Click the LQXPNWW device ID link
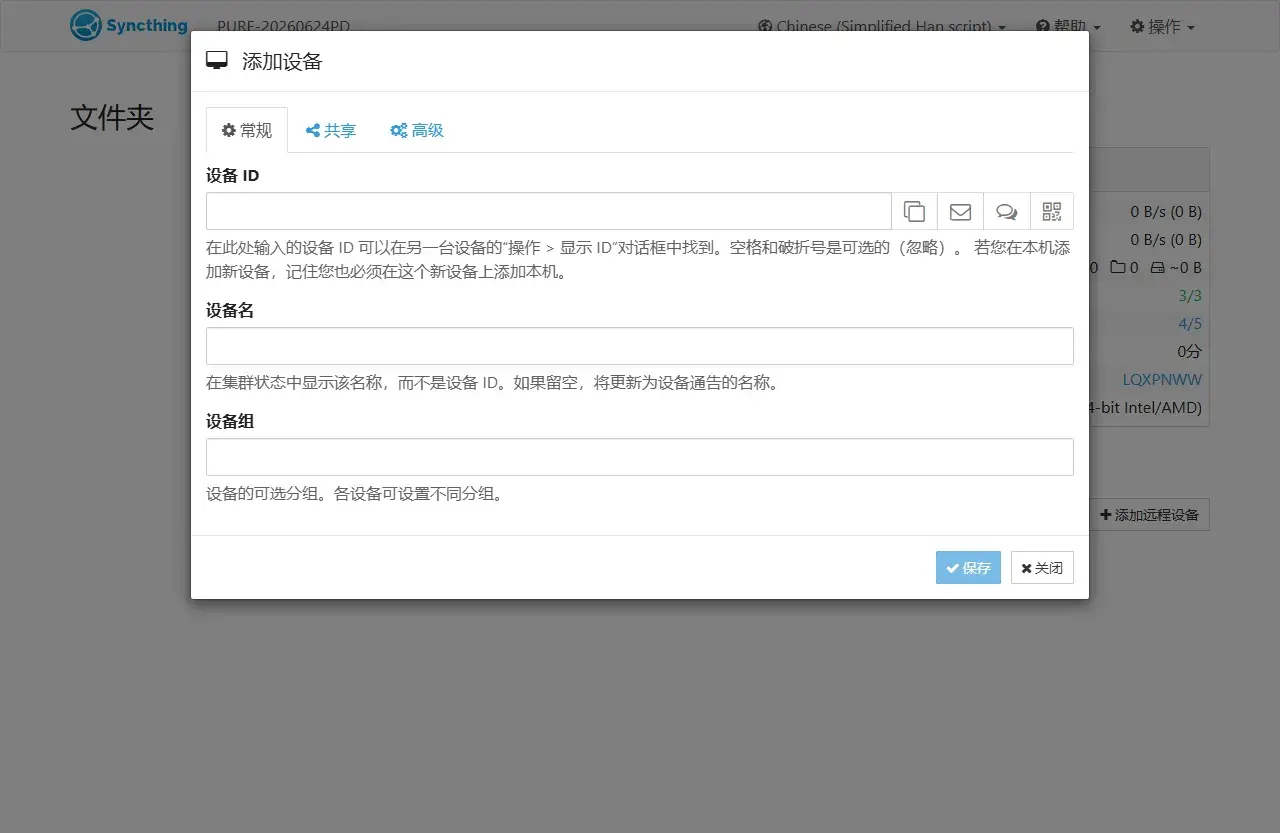The height and width of the screenshot is (833, 1280). [x=1162, y=380]
